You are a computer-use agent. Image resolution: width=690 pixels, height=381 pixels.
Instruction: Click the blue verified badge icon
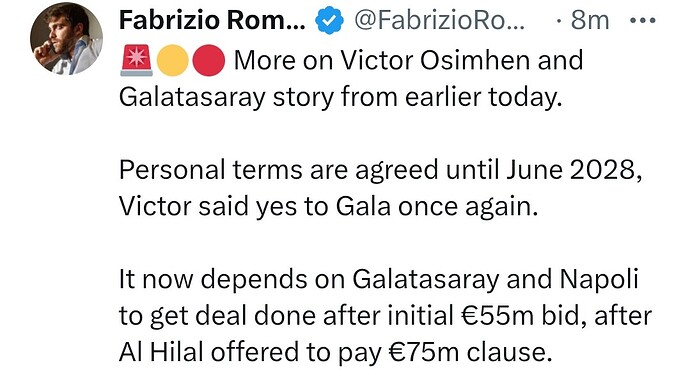click(x=330, y=21)
